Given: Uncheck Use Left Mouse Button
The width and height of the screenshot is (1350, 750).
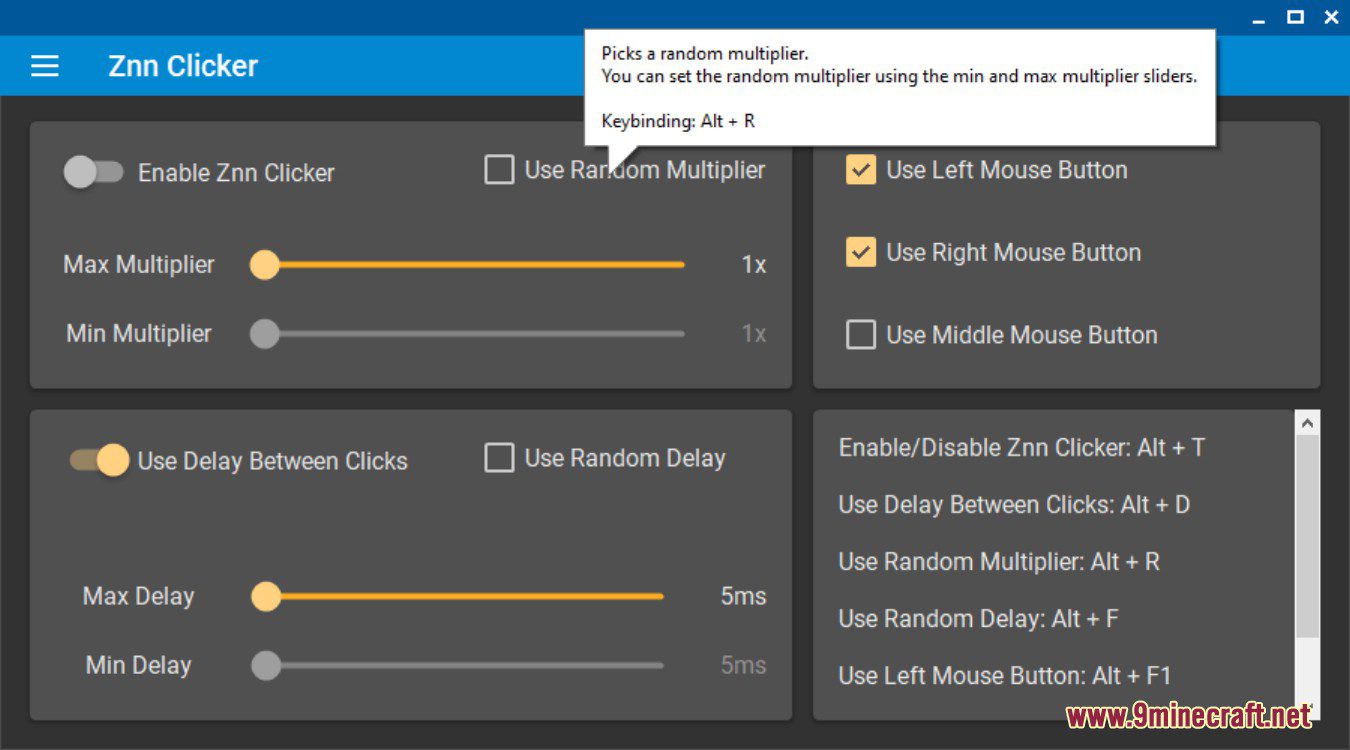Looking at the screenshot, I should [x=861, y=169].
